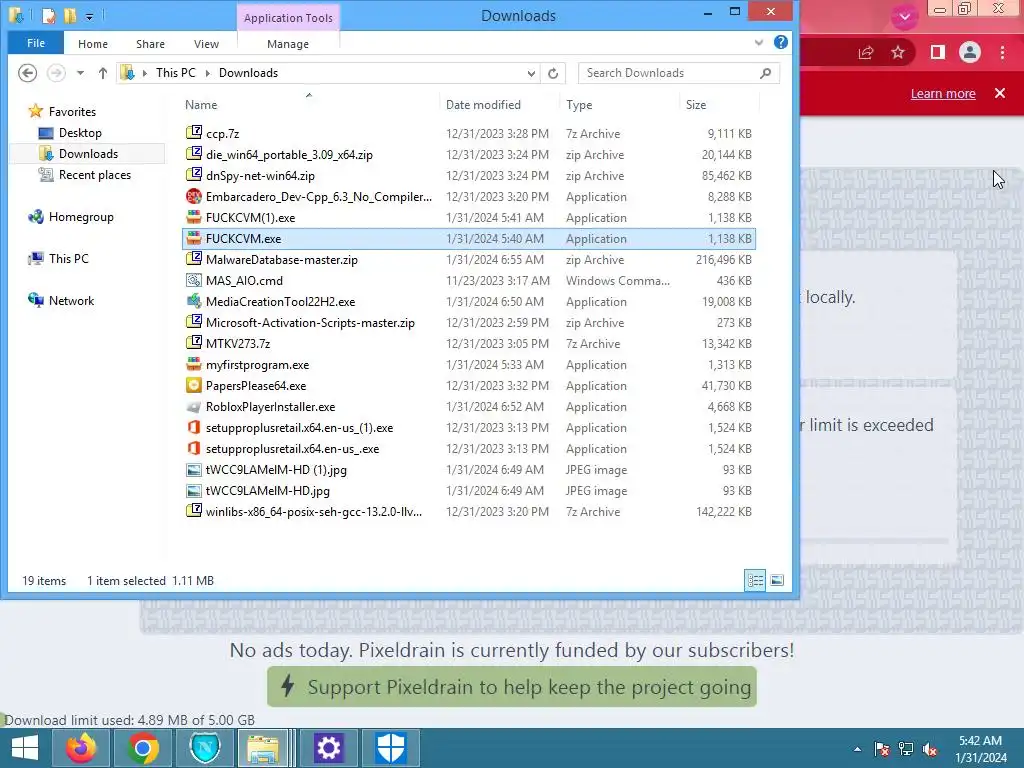The height and width of the screenshot is (768, 1024).
Task: Click the Embarcadero Dev-Cpp installer icon
Action: click(193, 197)
